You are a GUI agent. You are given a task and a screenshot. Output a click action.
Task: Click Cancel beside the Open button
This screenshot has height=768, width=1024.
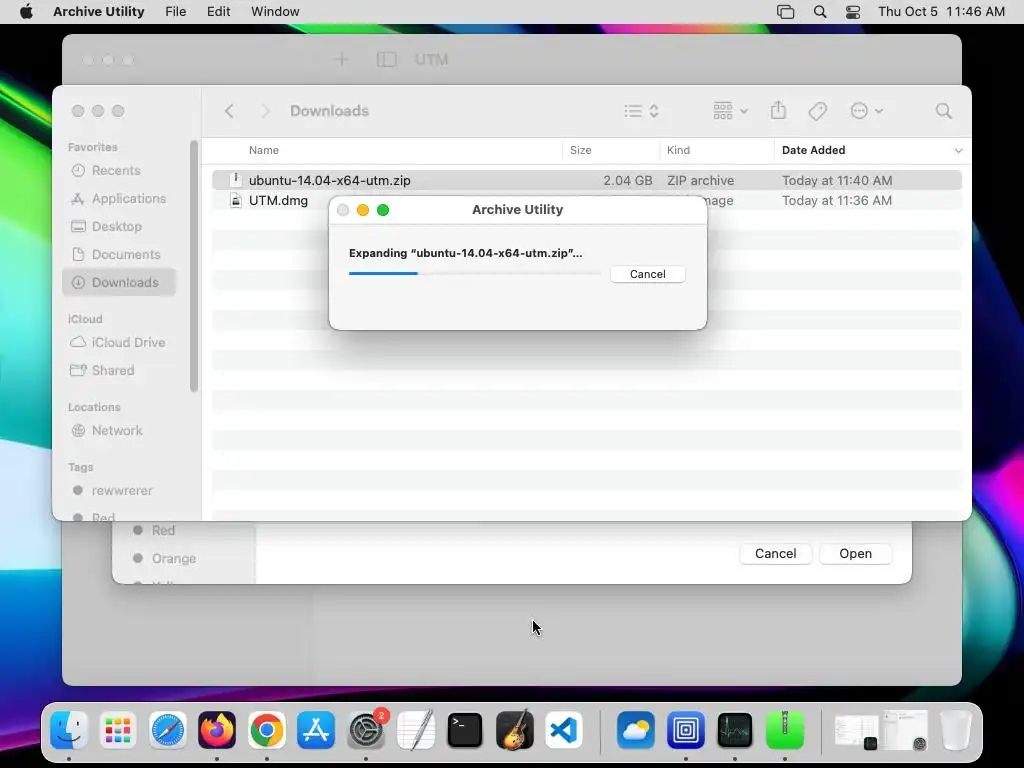tap(775, 554)
